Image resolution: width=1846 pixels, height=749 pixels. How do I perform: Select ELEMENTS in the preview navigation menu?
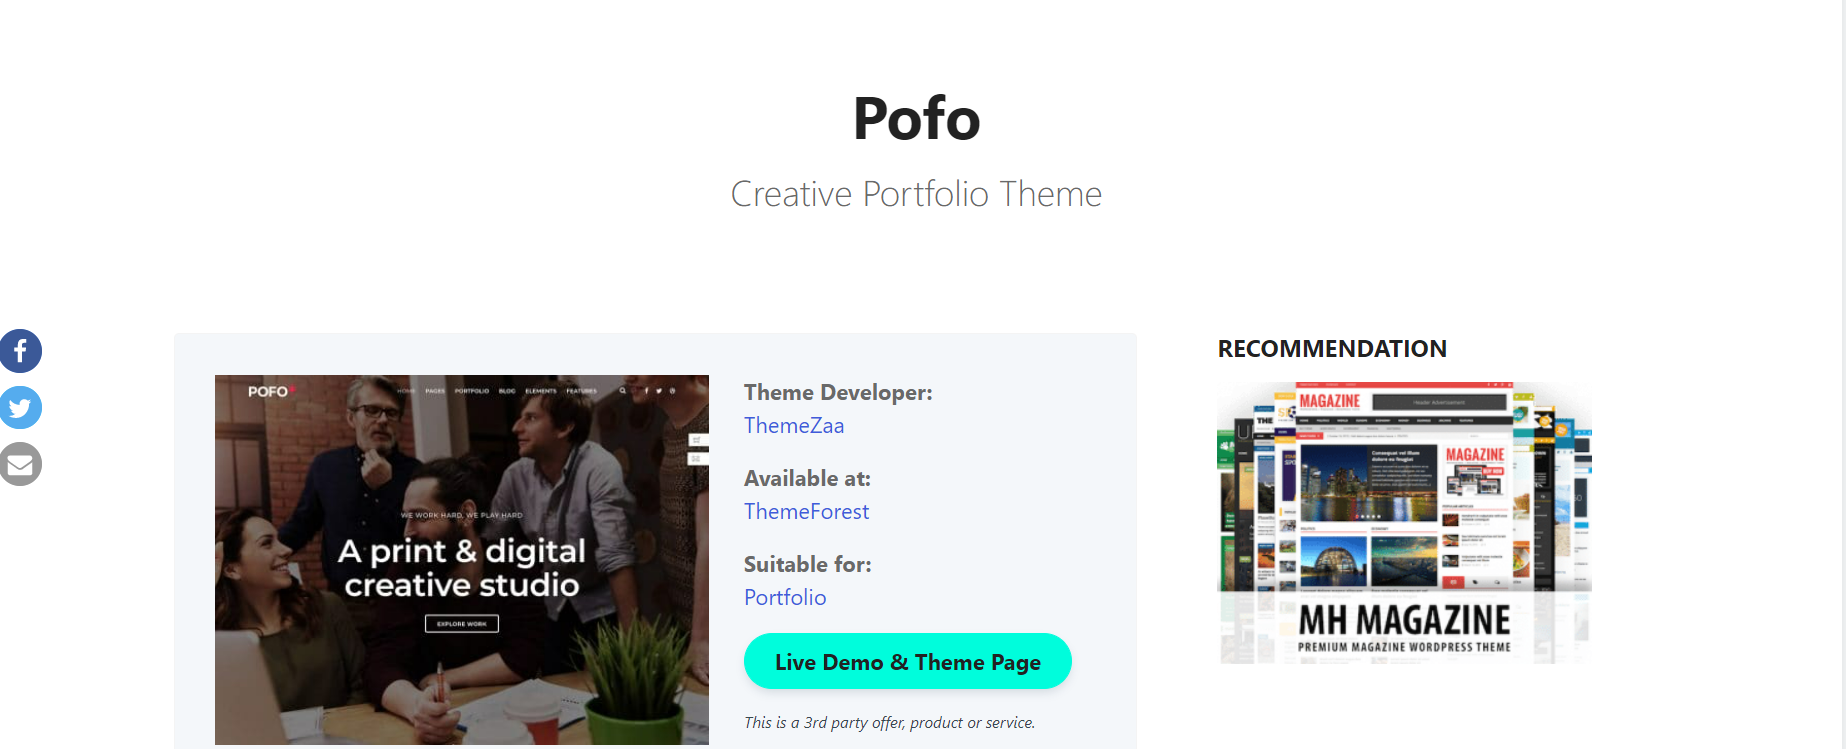[541, 391]
